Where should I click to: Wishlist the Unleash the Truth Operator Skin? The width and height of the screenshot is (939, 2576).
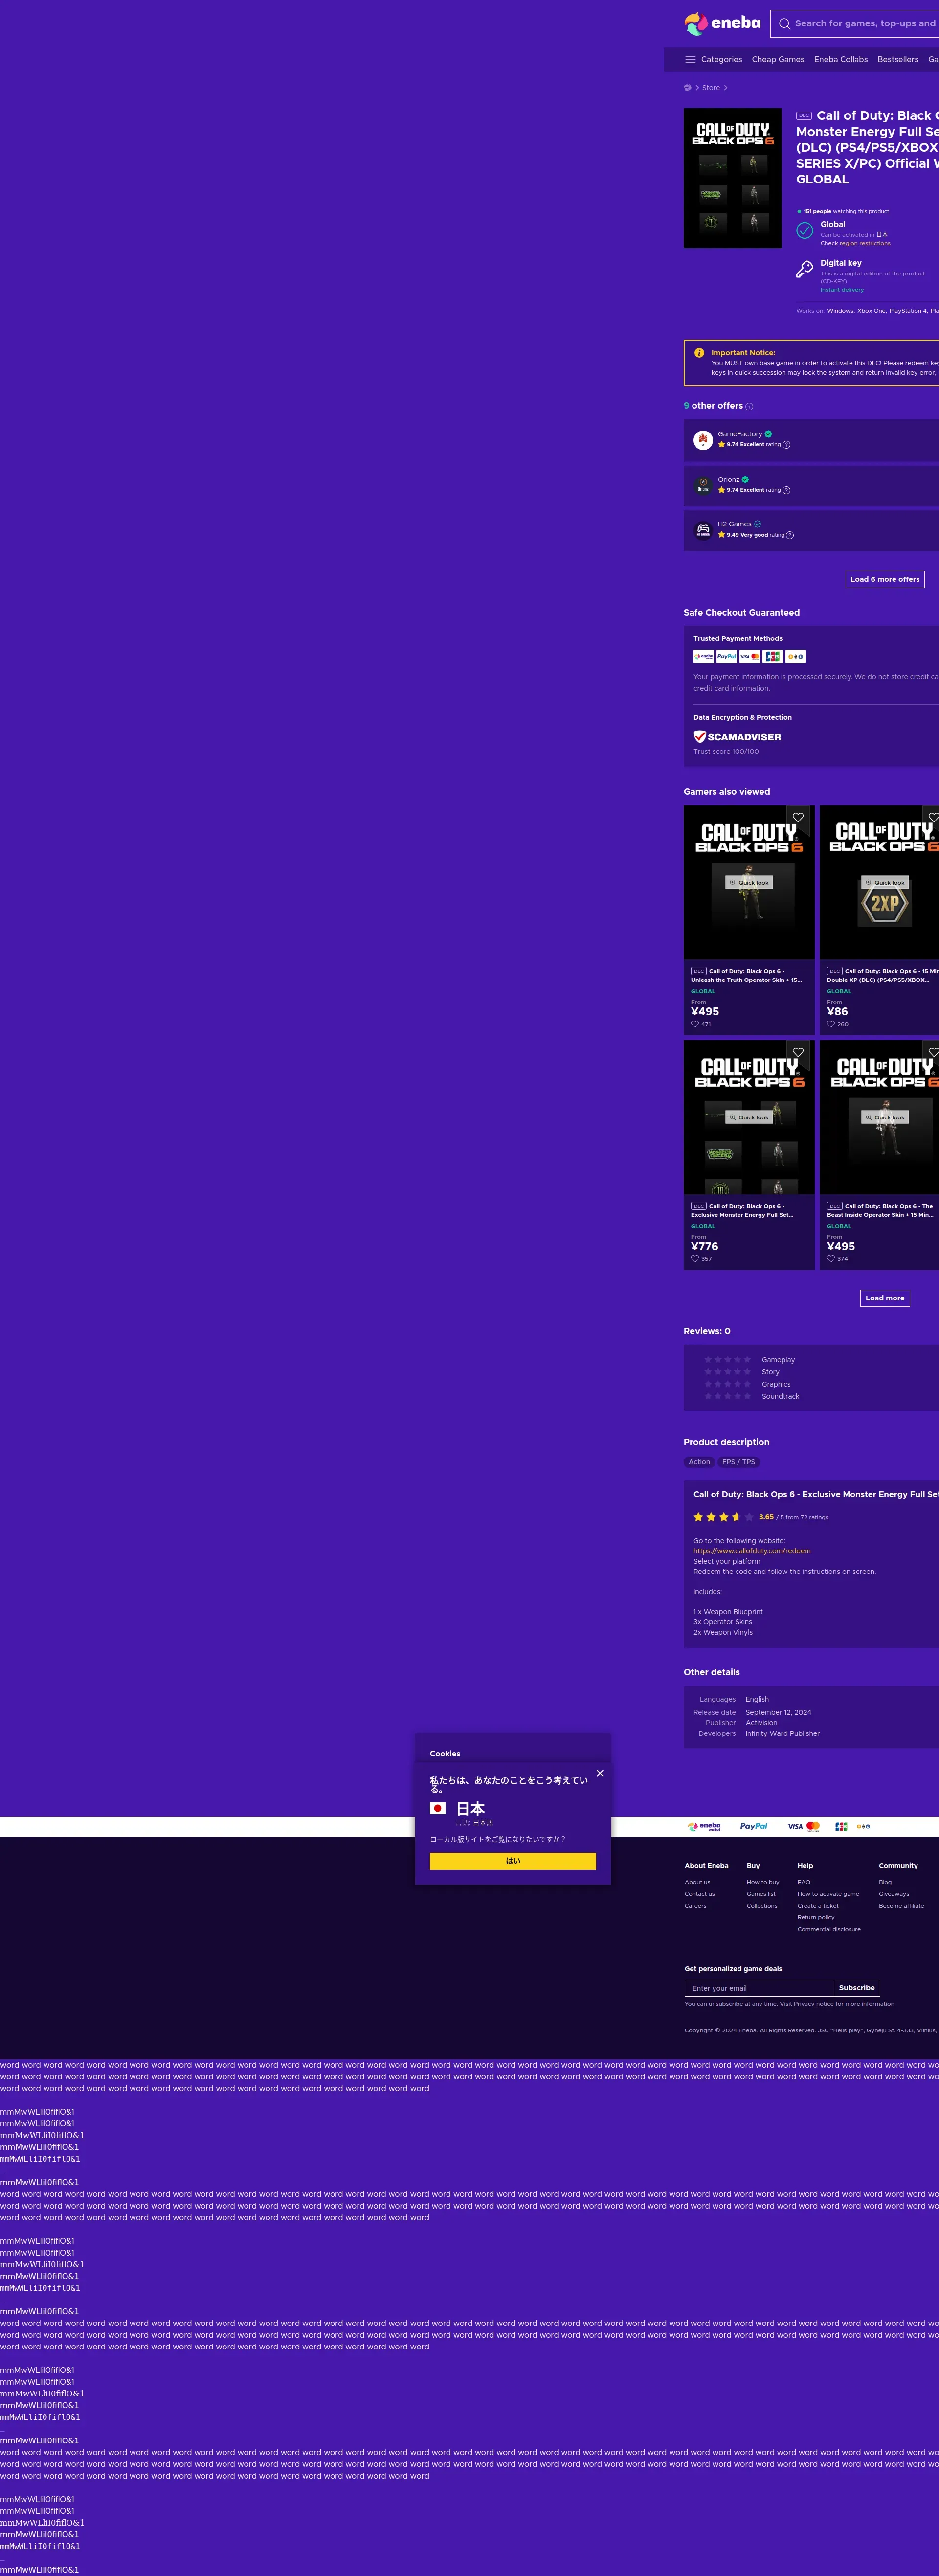(798, 818)
